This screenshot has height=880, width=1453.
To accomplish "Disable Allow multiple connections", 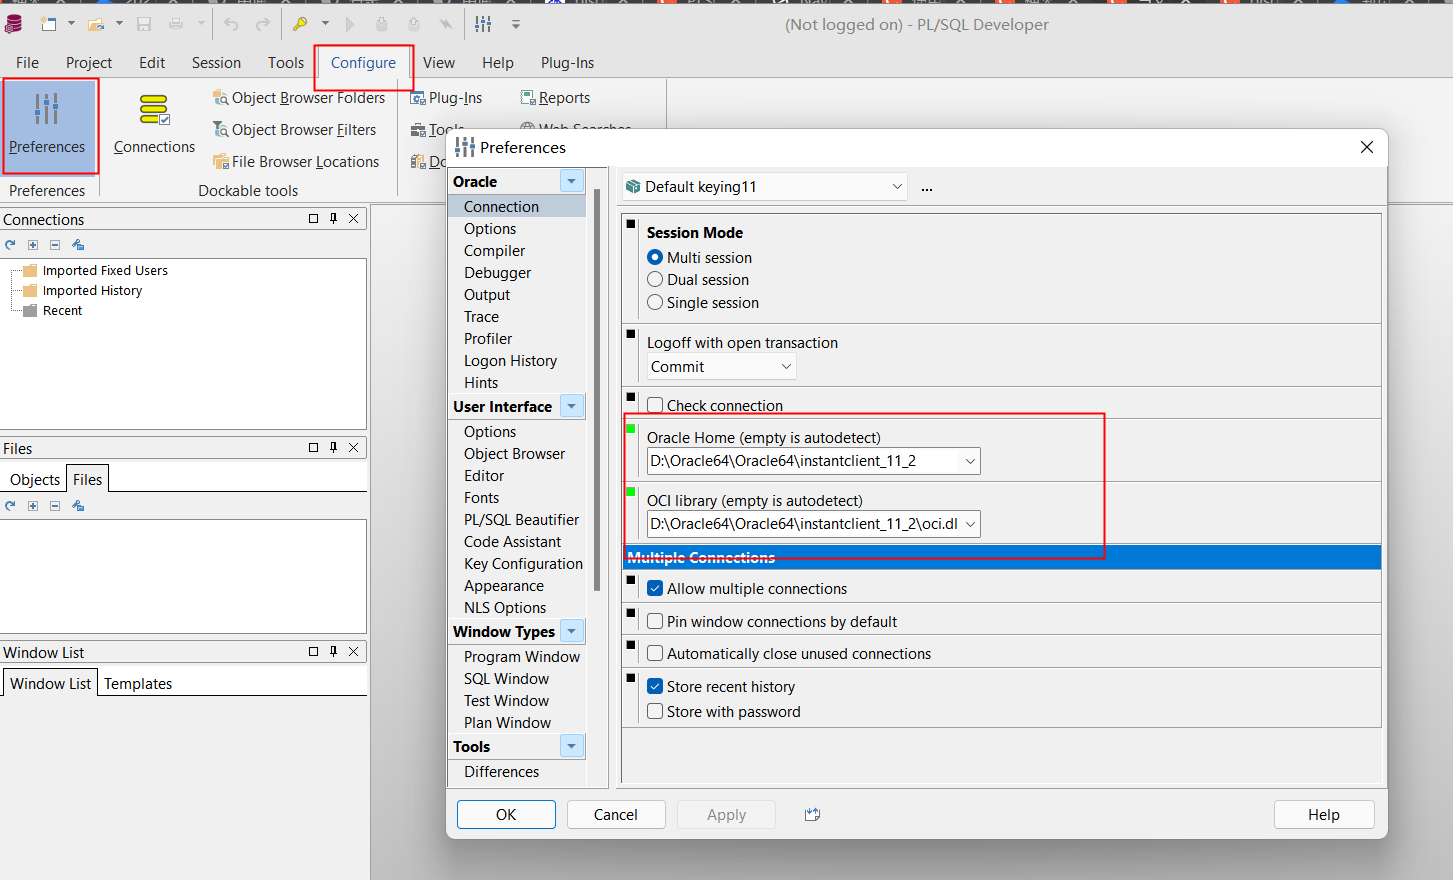I will (x=655, y=588).
